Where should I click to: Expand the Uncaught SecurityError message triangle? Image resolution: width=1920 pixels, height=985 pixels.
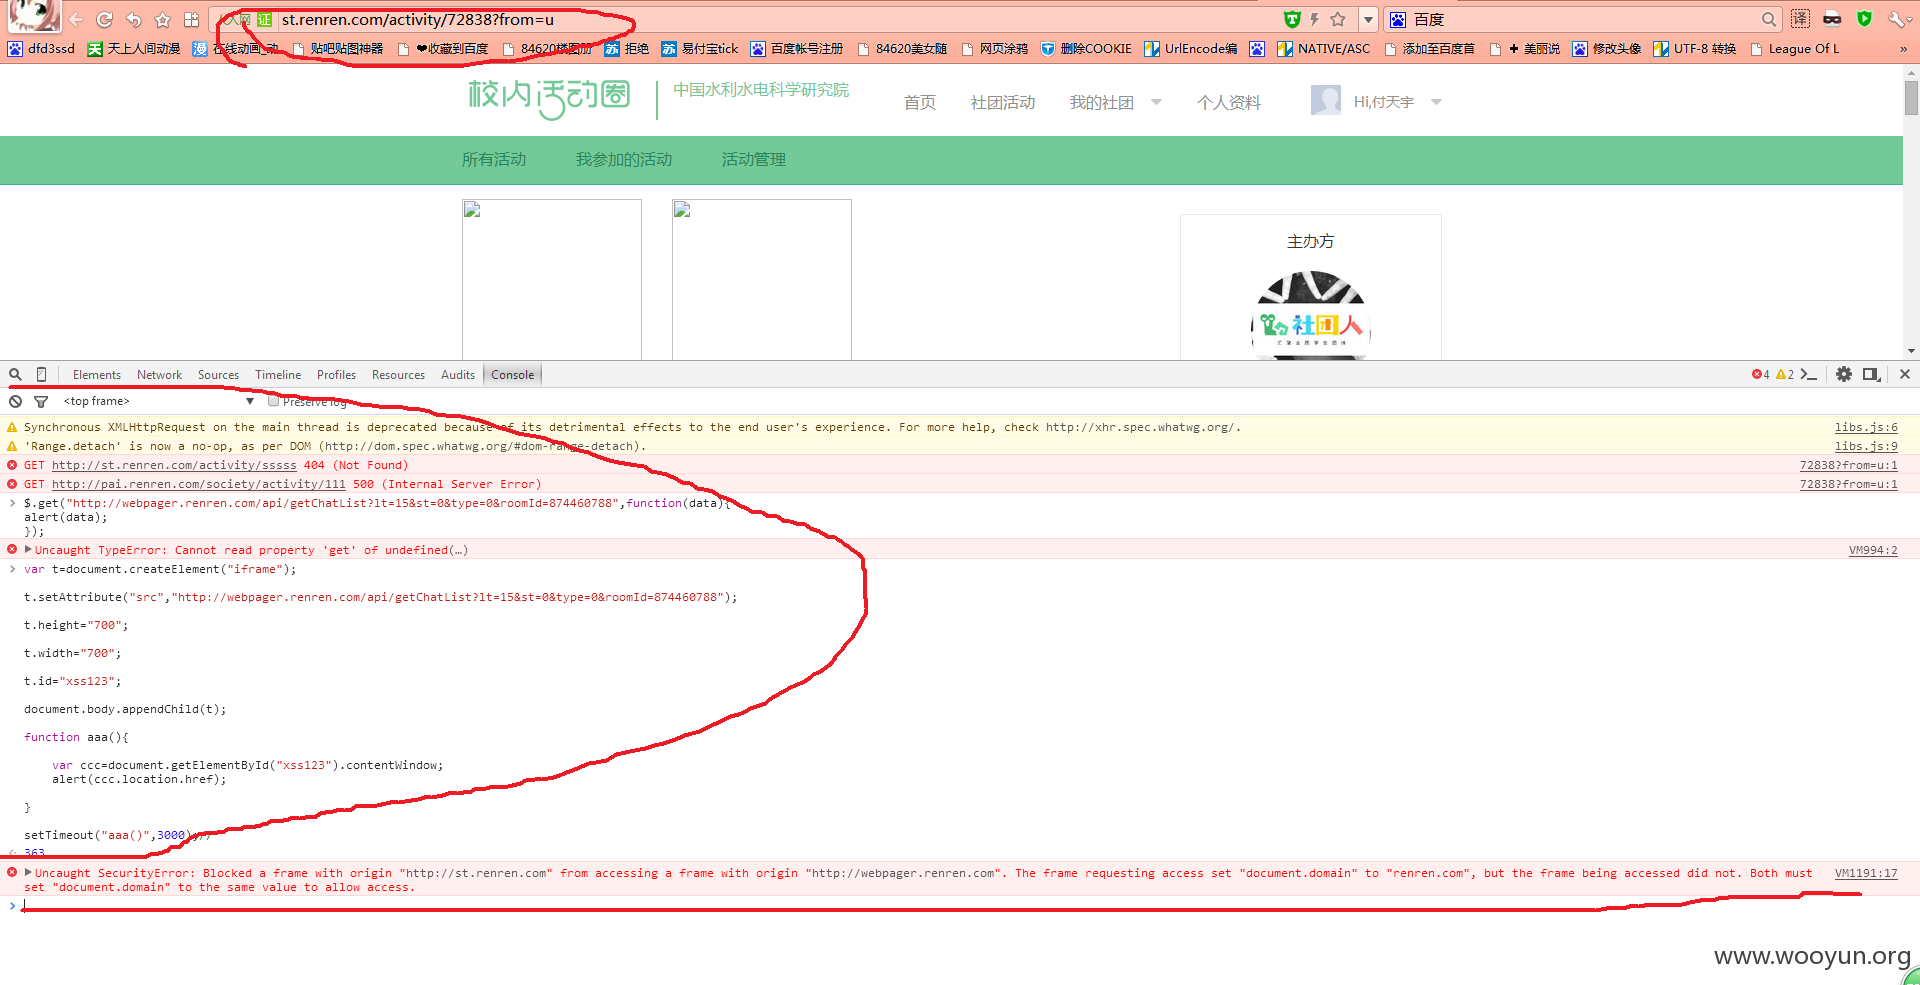click(x=28, y=872)
